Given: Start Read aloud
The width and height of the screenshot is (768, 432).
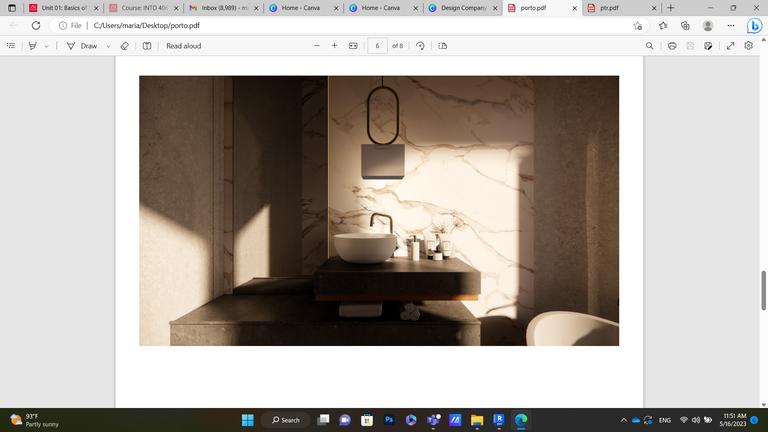Looking at the screenshot, I should [184, 46].
